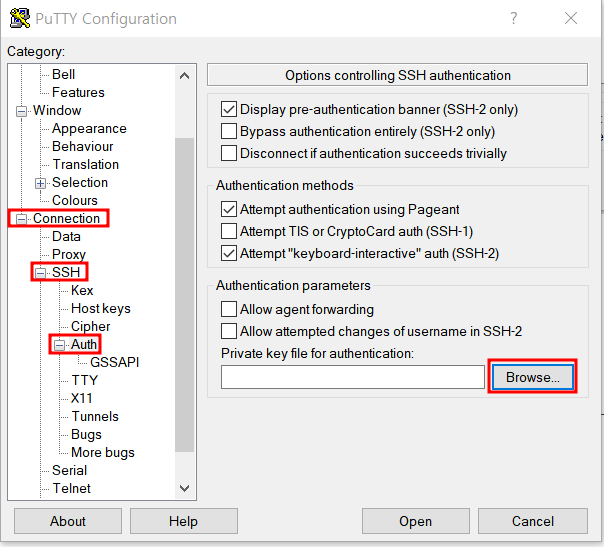Check Disconnect if authentication succeeds trivially
The image size is (604, 547).
point(229,153)
